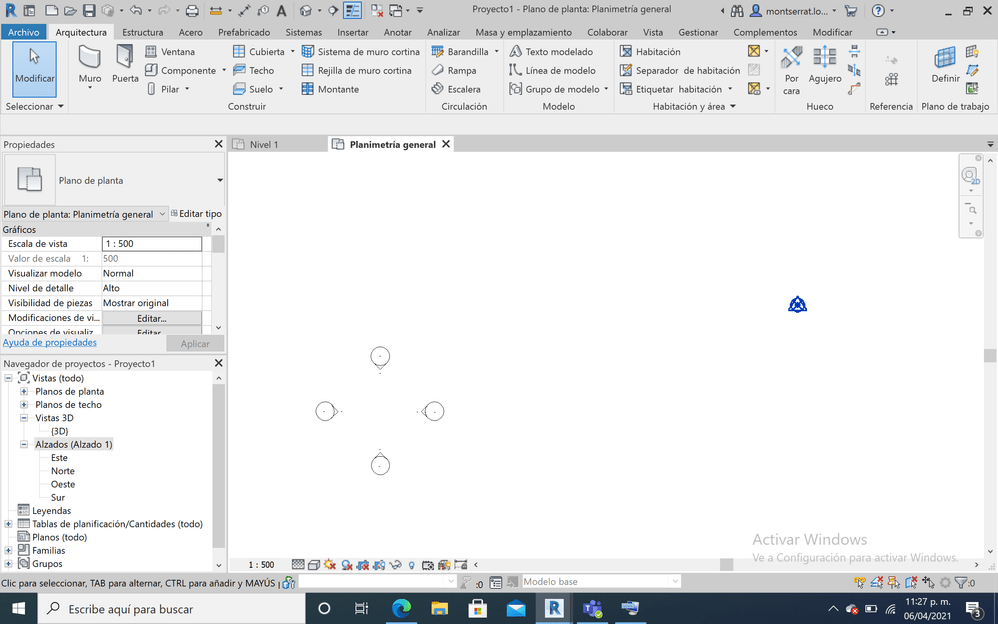Toggle reveal hidden elements lightbulb
998x624 pixels.
(x=412, y=564)
